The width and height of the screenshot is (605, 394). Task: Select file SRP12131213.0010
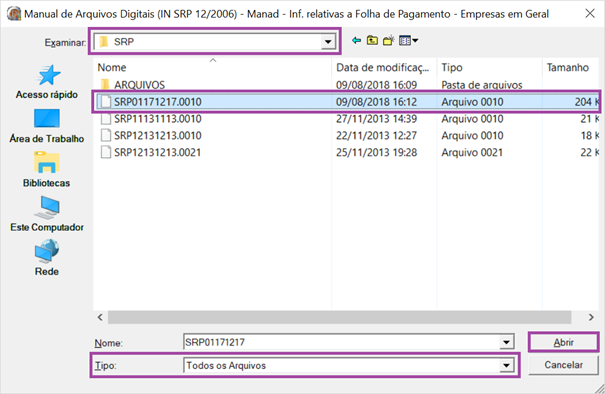coord(157,135)
